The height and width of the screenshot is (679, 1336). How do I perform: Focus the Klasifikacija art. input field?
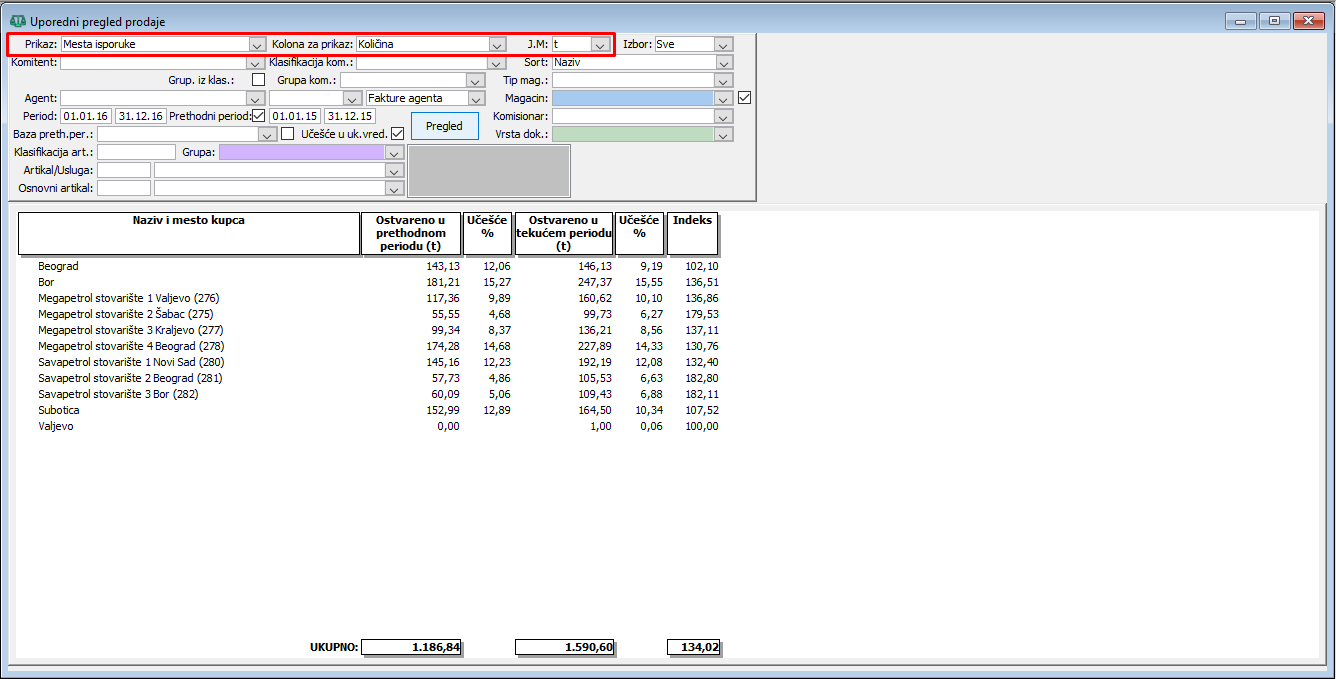[136, 152]
